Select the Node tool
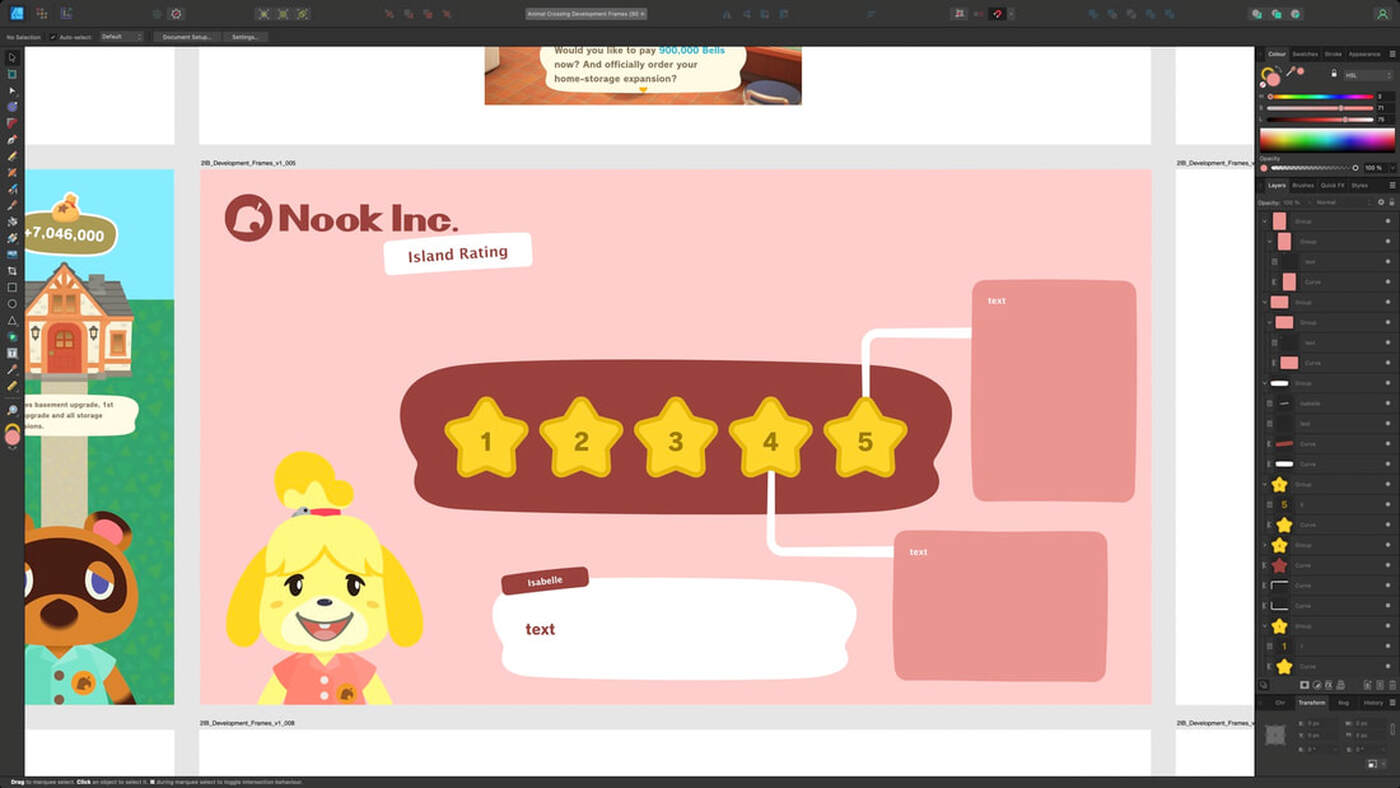Viewport: 1400px width, 788px height. (x=12, y=90)
